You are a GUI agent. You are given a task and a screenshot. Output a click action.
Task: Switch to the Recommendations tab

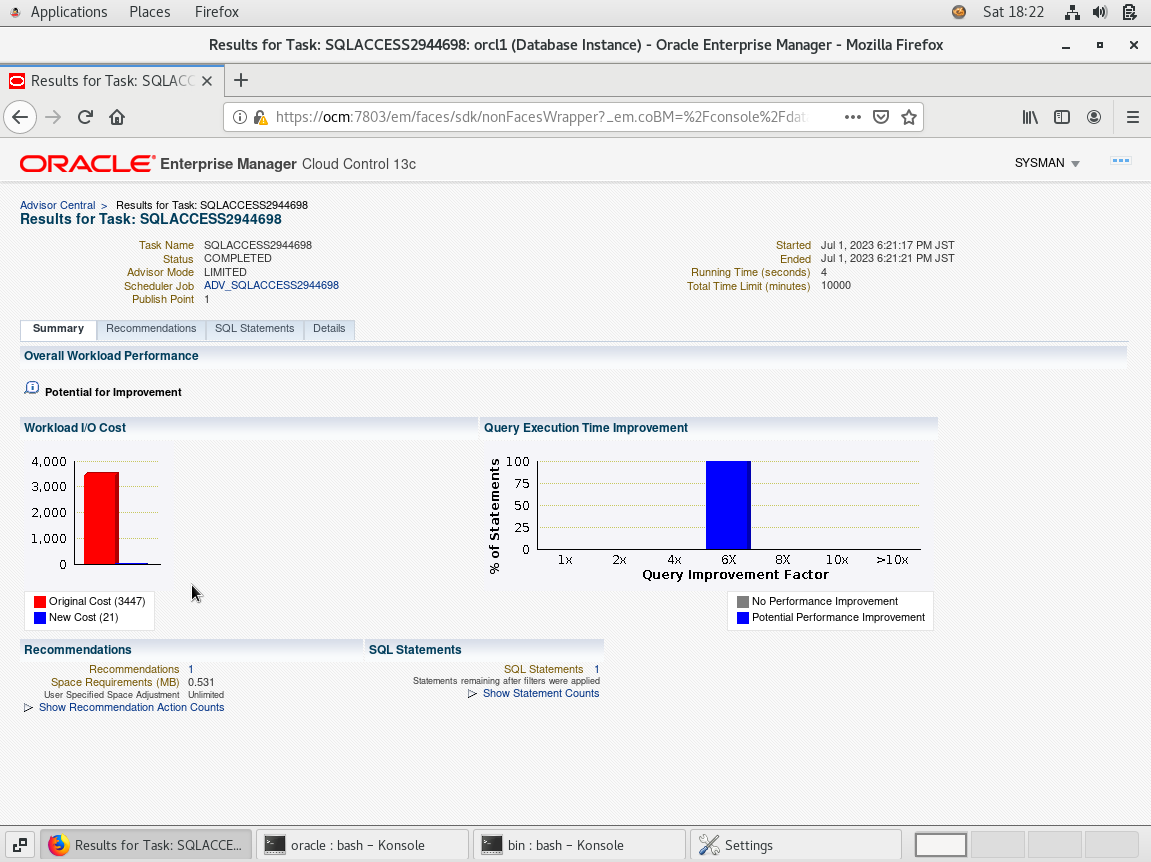pyautogui.click(x=151, y=329)
